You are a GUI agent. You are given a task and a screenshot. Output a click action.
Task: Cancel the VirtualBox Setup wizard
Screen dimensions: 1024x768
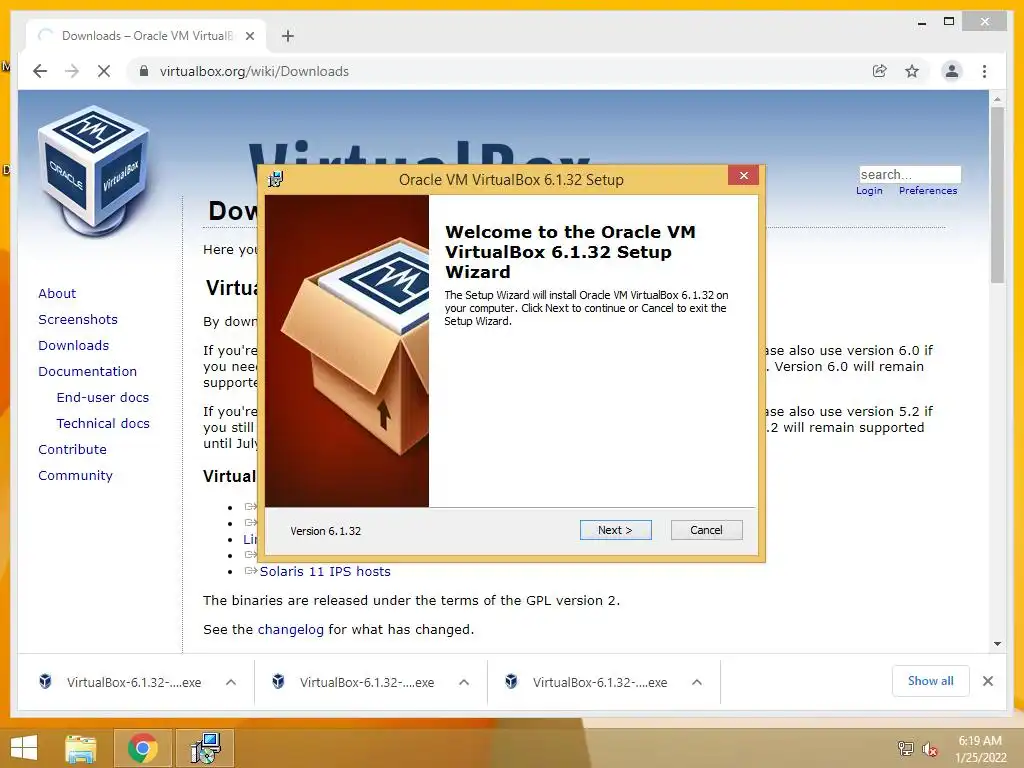click(x=706, y=530)
